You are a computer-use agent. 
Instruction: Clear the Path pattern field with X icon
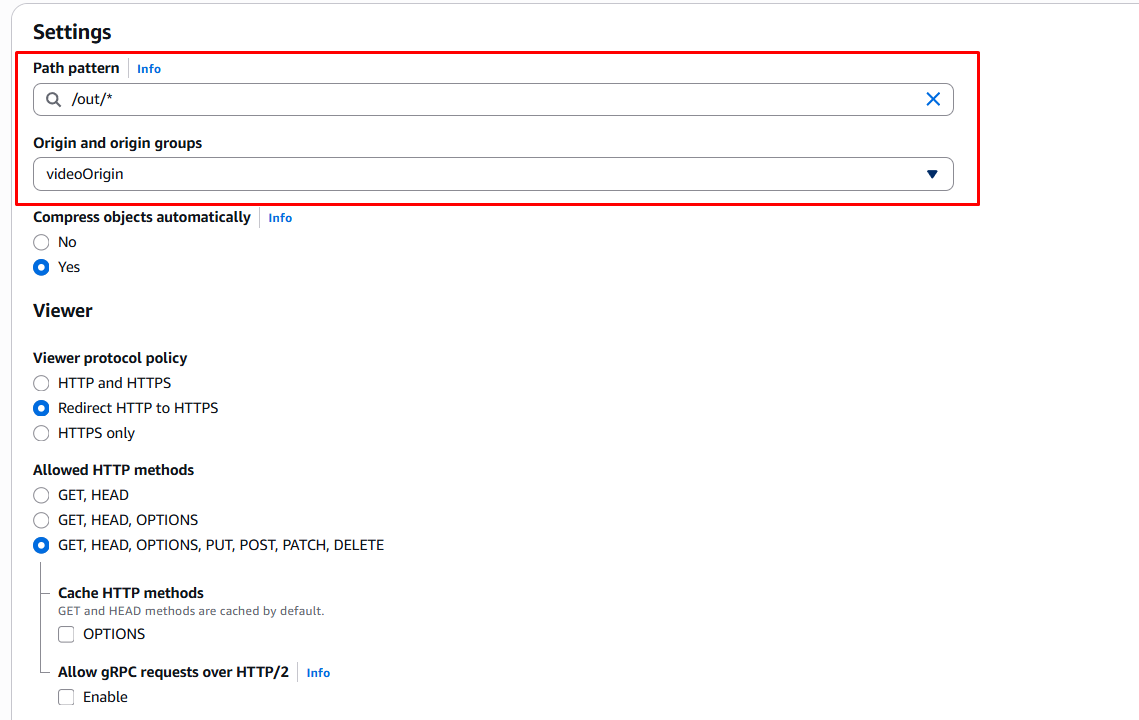932,99
